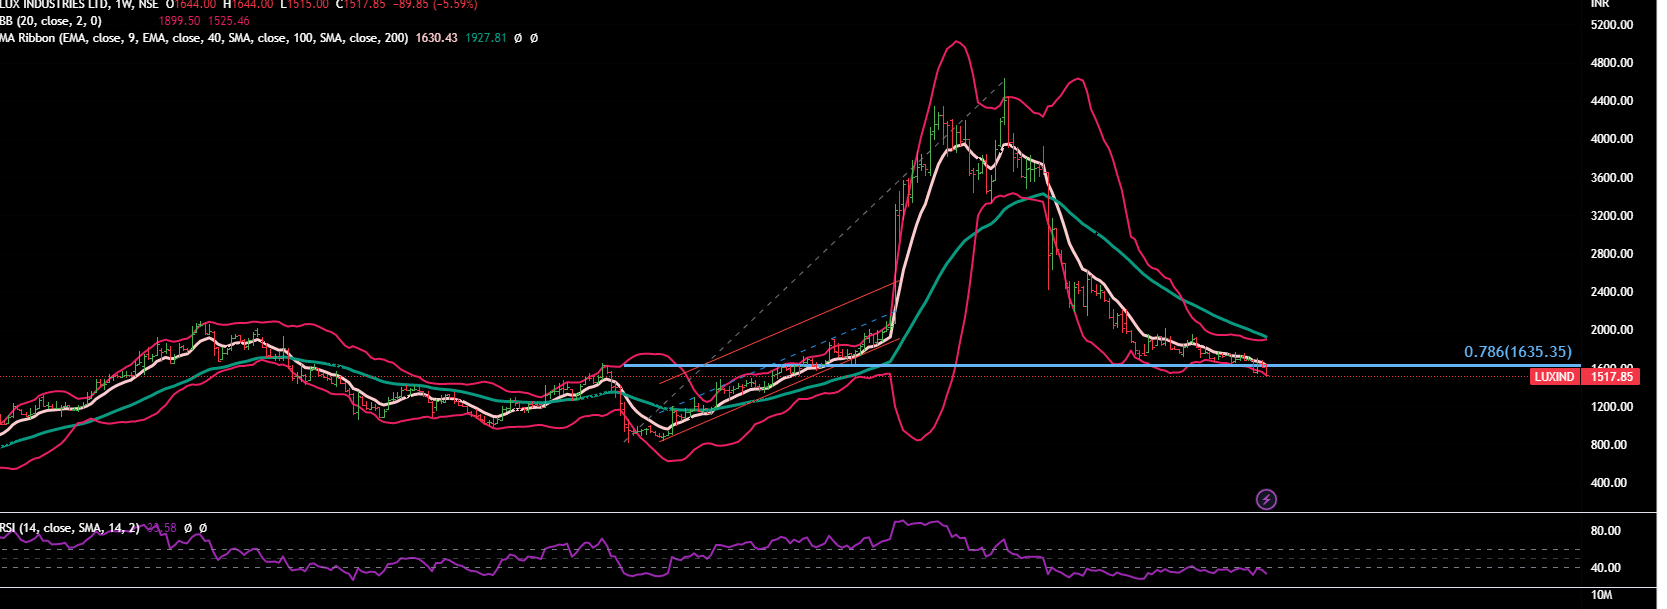The width and height of the screenshot is (1667, 609).
Task: Select the RSI (14, close, SMA) legend
Action: tap(70, 528)
